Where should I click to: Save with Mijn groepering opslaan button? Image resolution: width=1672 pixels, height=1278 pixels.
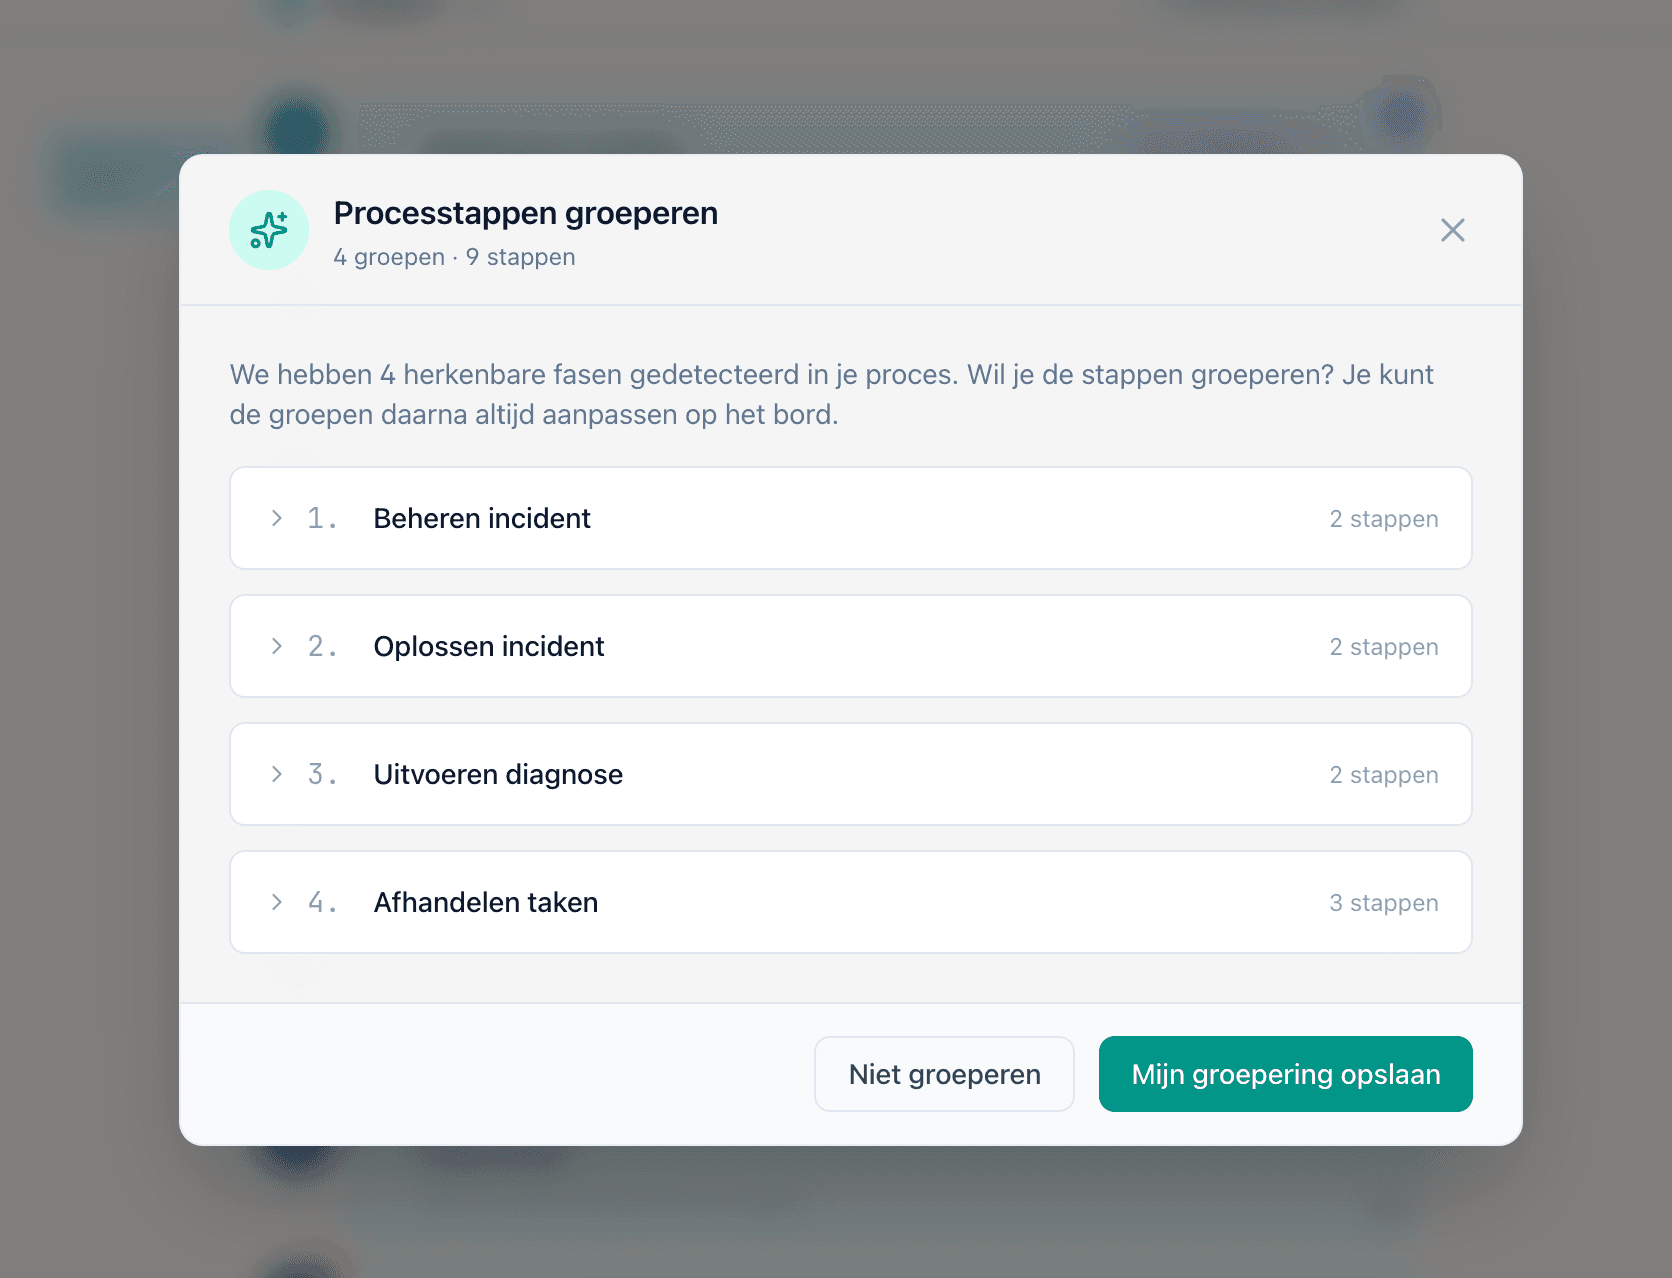[x=1285, y=1074]
